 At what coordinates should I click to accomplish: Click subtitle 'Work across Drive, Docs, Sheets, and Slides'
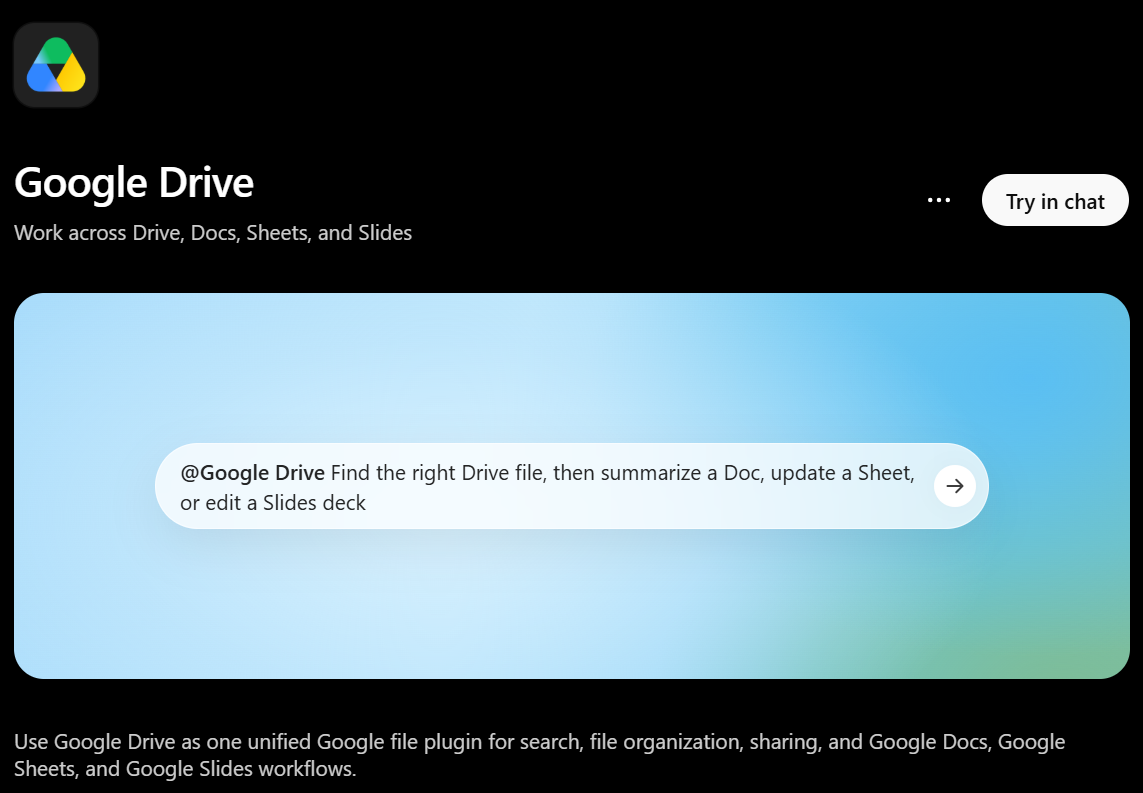(x=213, y=233)
